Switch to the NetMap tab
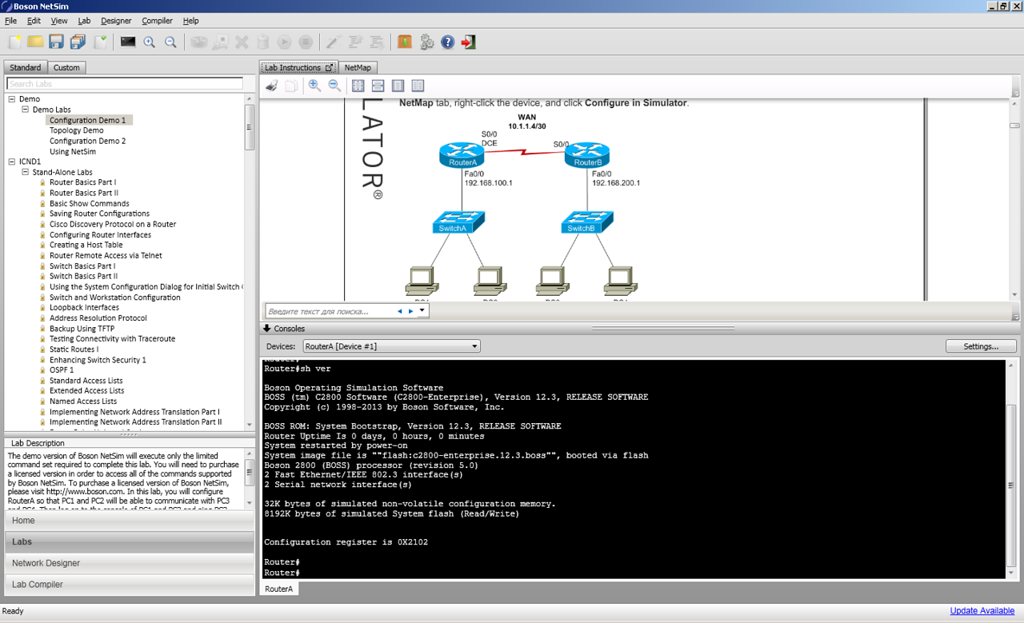The height and width of the screenshot is (623, 1024). [357, 67]
